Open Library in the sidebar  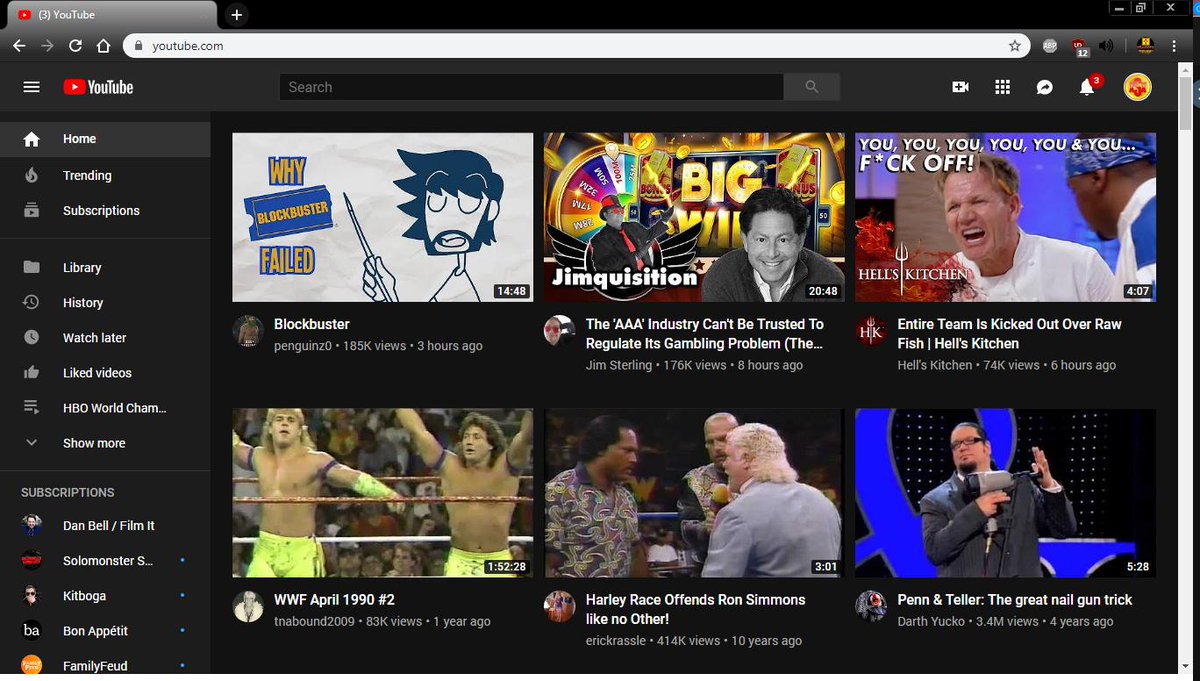click(x=105, y=267)
